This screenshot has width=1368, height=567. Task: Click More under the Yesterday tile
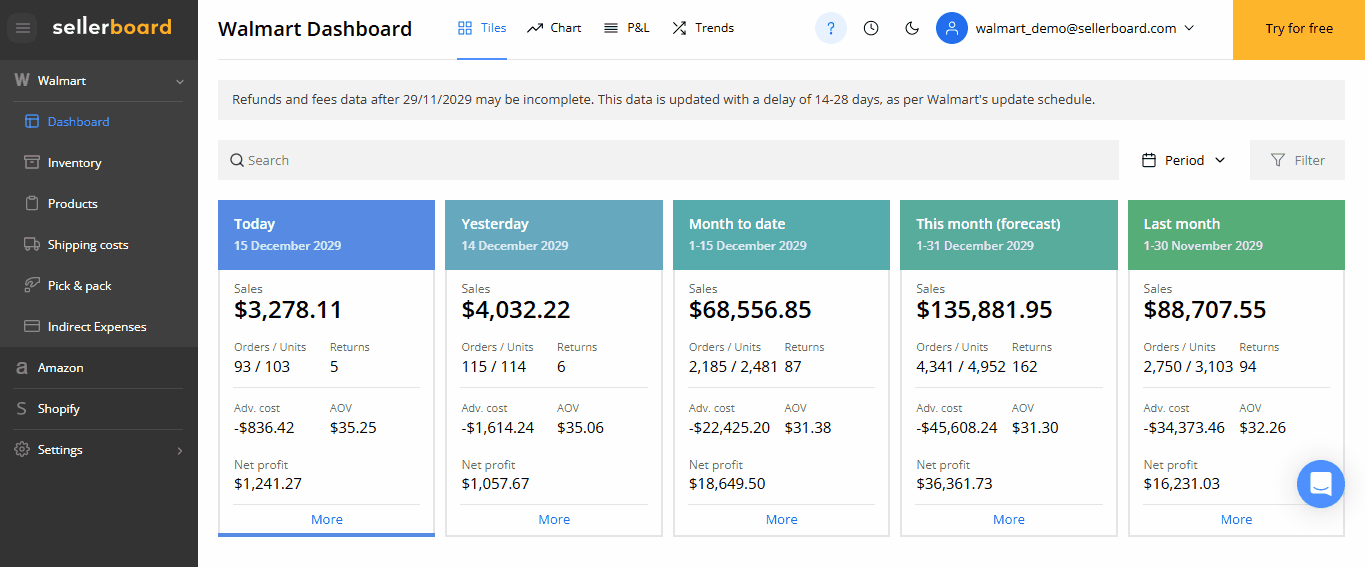click(554, 519)
